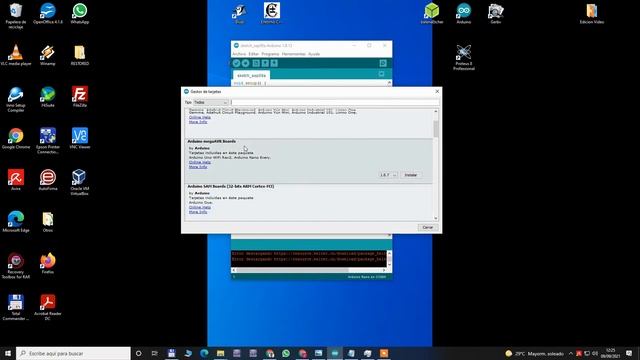Click the Upload arrow button in Arduino toolbar

pyautogui.click(x=245, y=63)
